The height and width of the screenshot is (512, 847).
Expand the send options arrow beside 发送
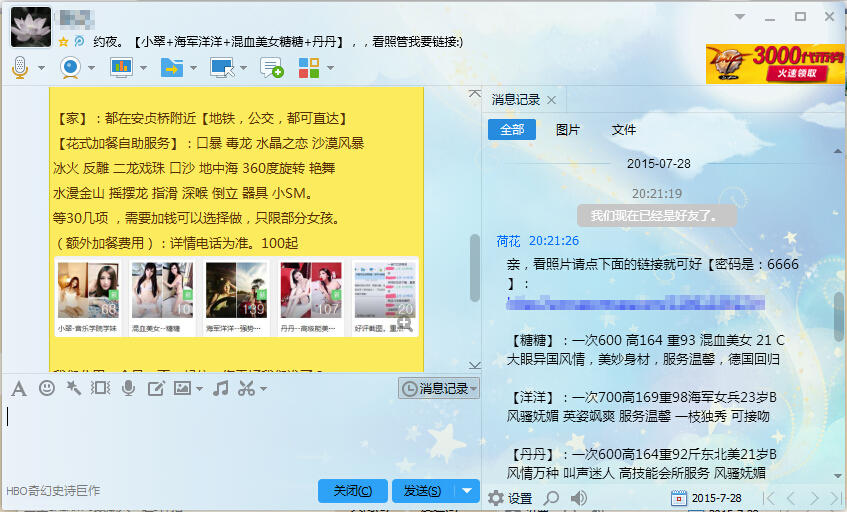click(467, 490)
